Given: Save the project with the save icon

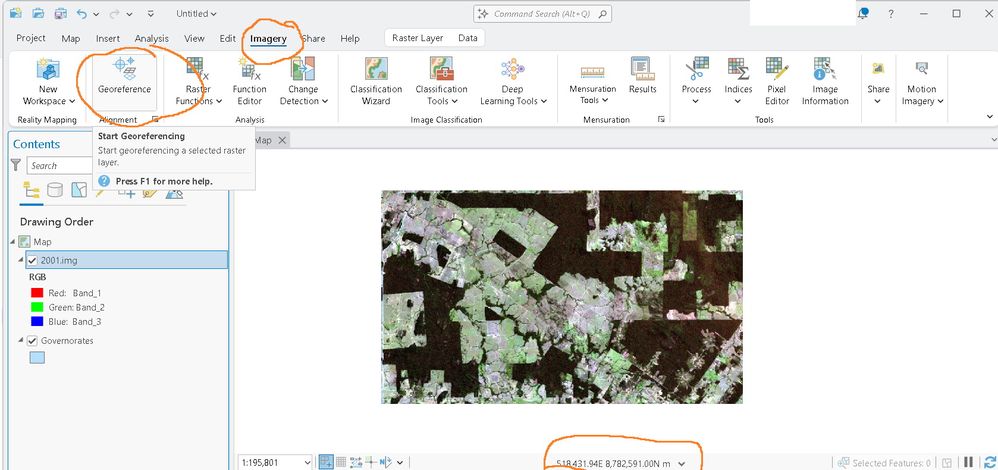Looking at the screenshot, I should point(60,13).
